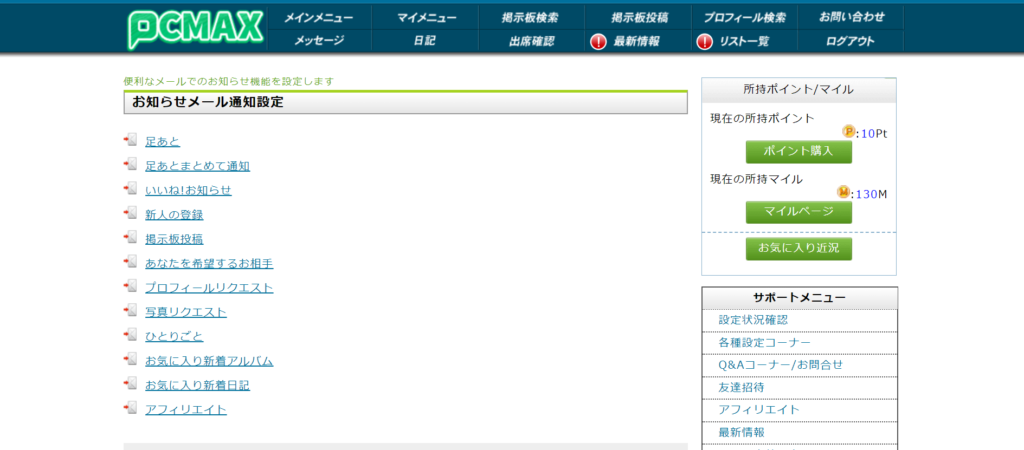
Task: Open the ひとりごと setting link
Action: point(174,336)
